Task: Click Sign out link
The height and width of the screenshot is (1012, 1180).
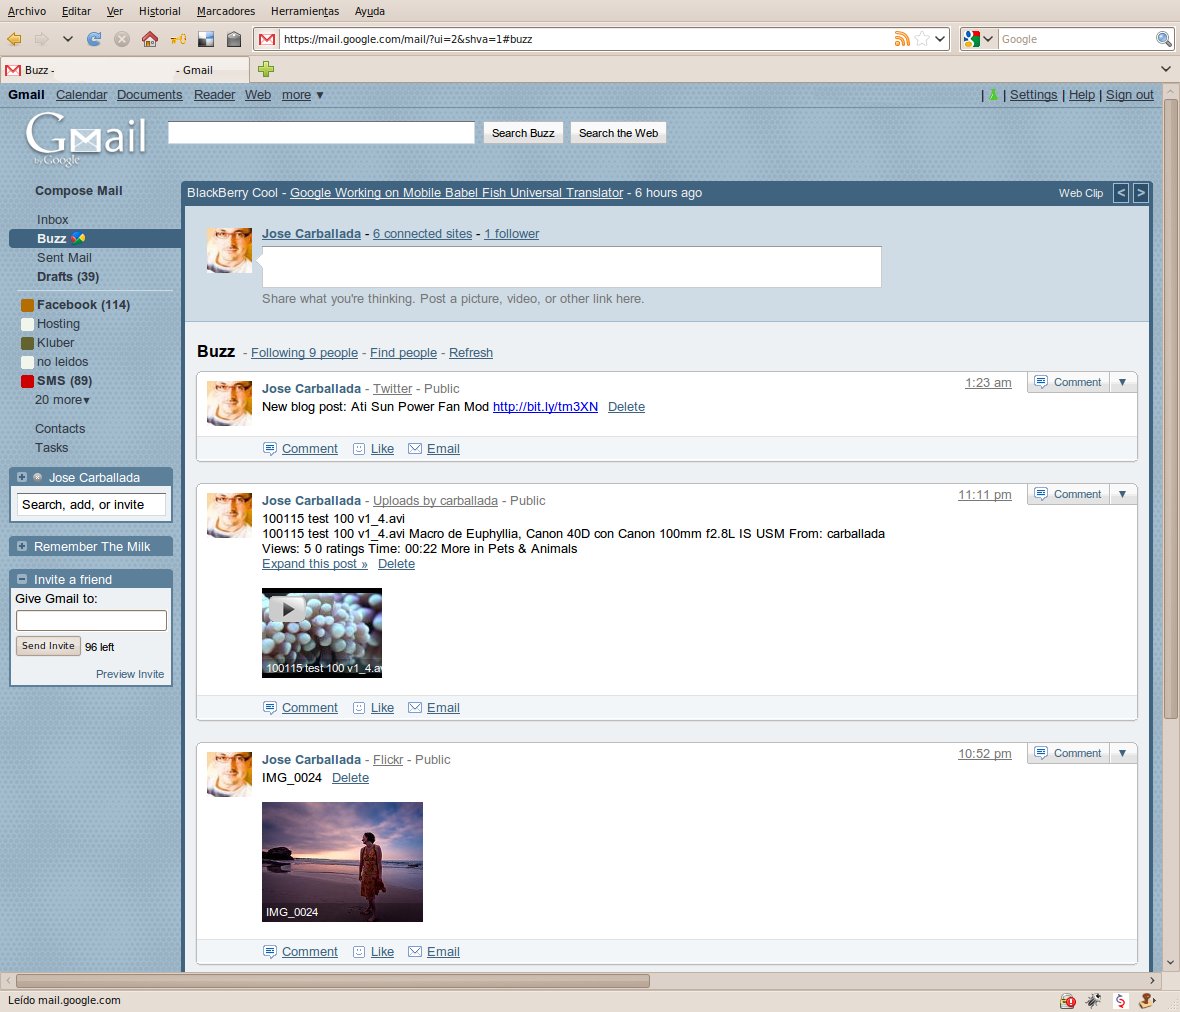Action: click(1129, 95)
